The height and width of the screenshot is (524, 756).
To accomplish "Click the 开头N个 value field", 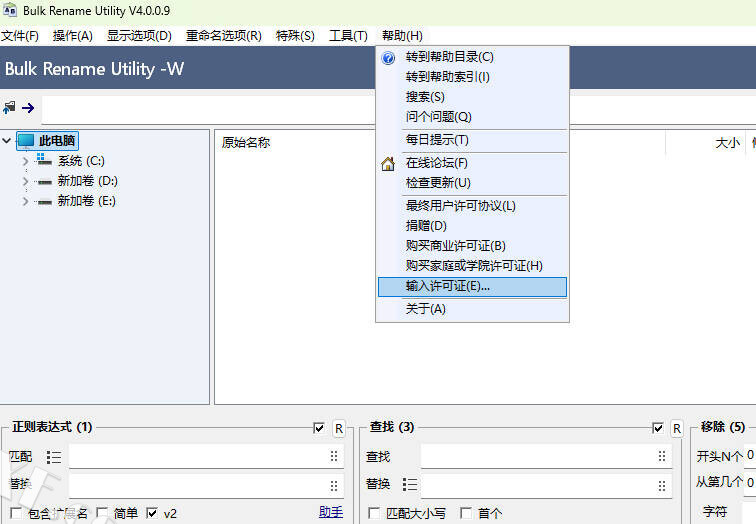I will pyautogui.click(x=750, y=455).
